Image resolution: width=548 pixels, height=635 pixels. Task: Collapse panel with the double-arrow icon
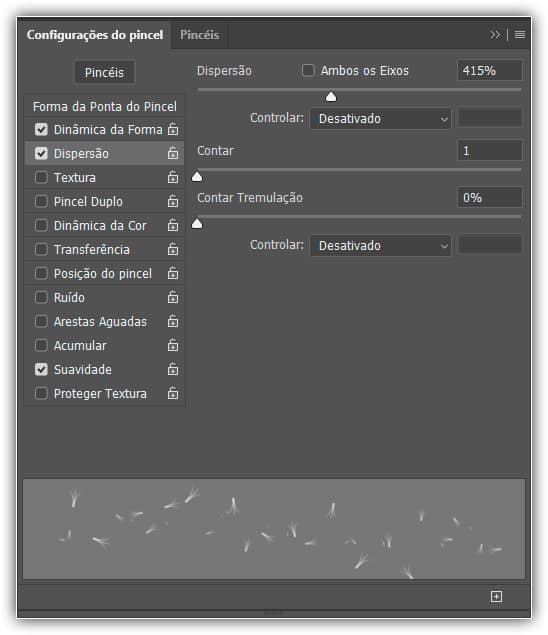click(x=495, y=35)
